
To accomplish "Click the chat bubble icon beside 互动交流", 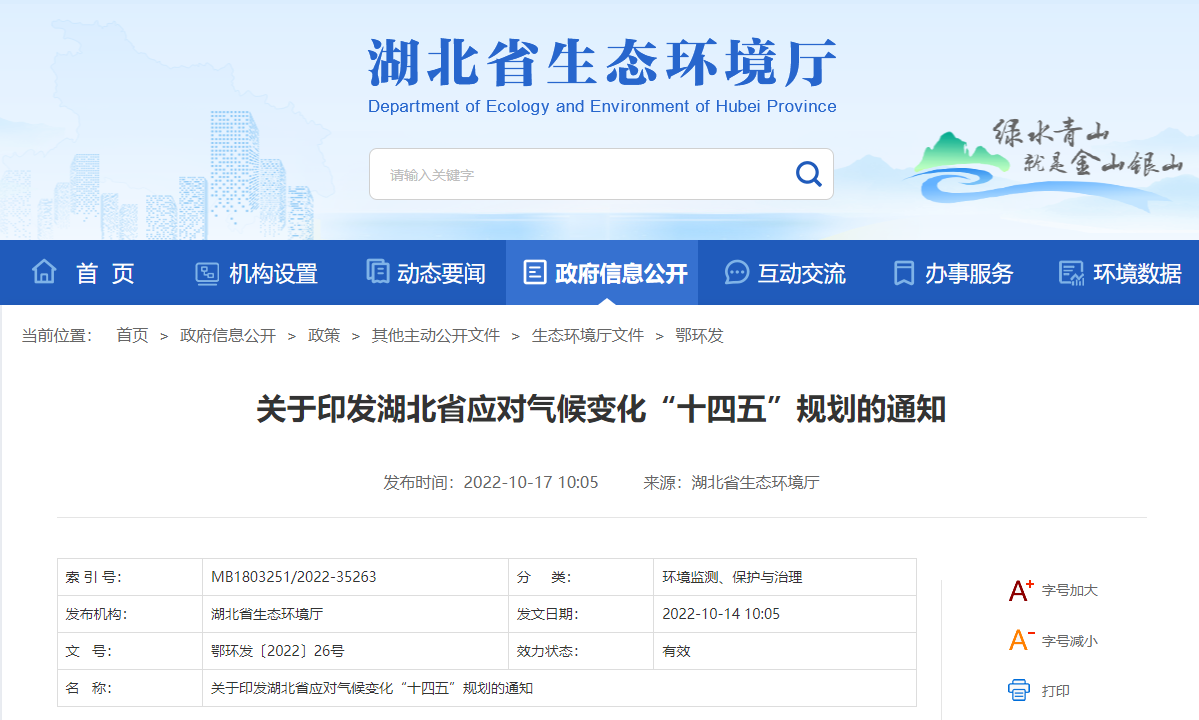I will tap(737, 271).
